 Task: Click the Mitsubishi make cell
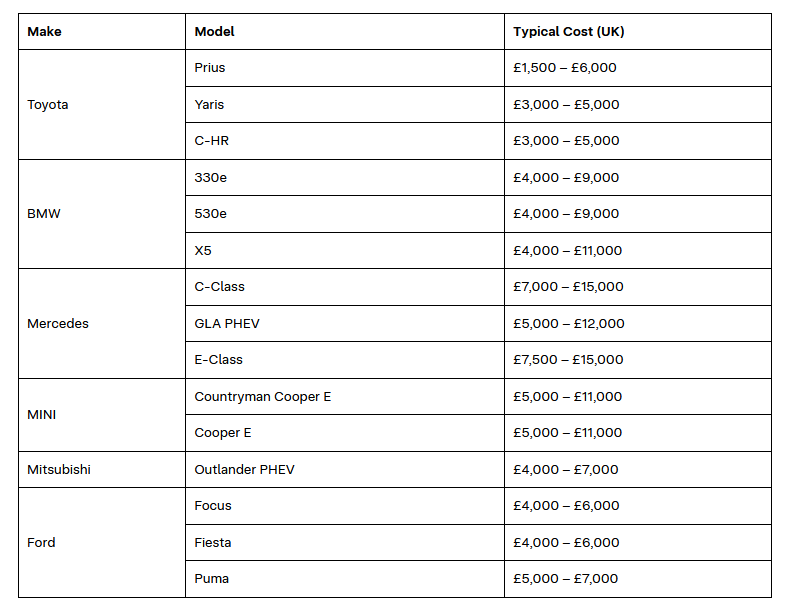(x=59, y=469)
